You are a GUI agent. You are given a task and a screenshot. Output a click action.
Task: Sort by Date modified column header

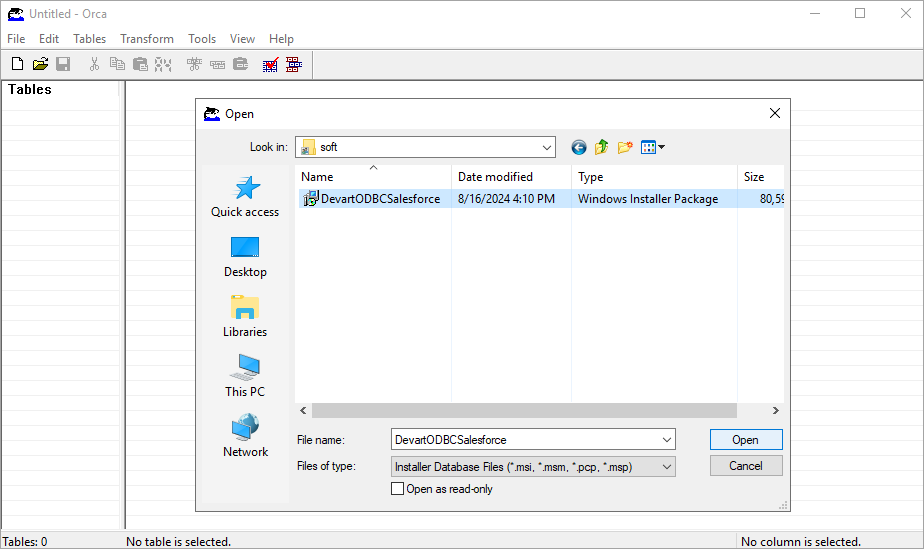click(x=511, y=177)
